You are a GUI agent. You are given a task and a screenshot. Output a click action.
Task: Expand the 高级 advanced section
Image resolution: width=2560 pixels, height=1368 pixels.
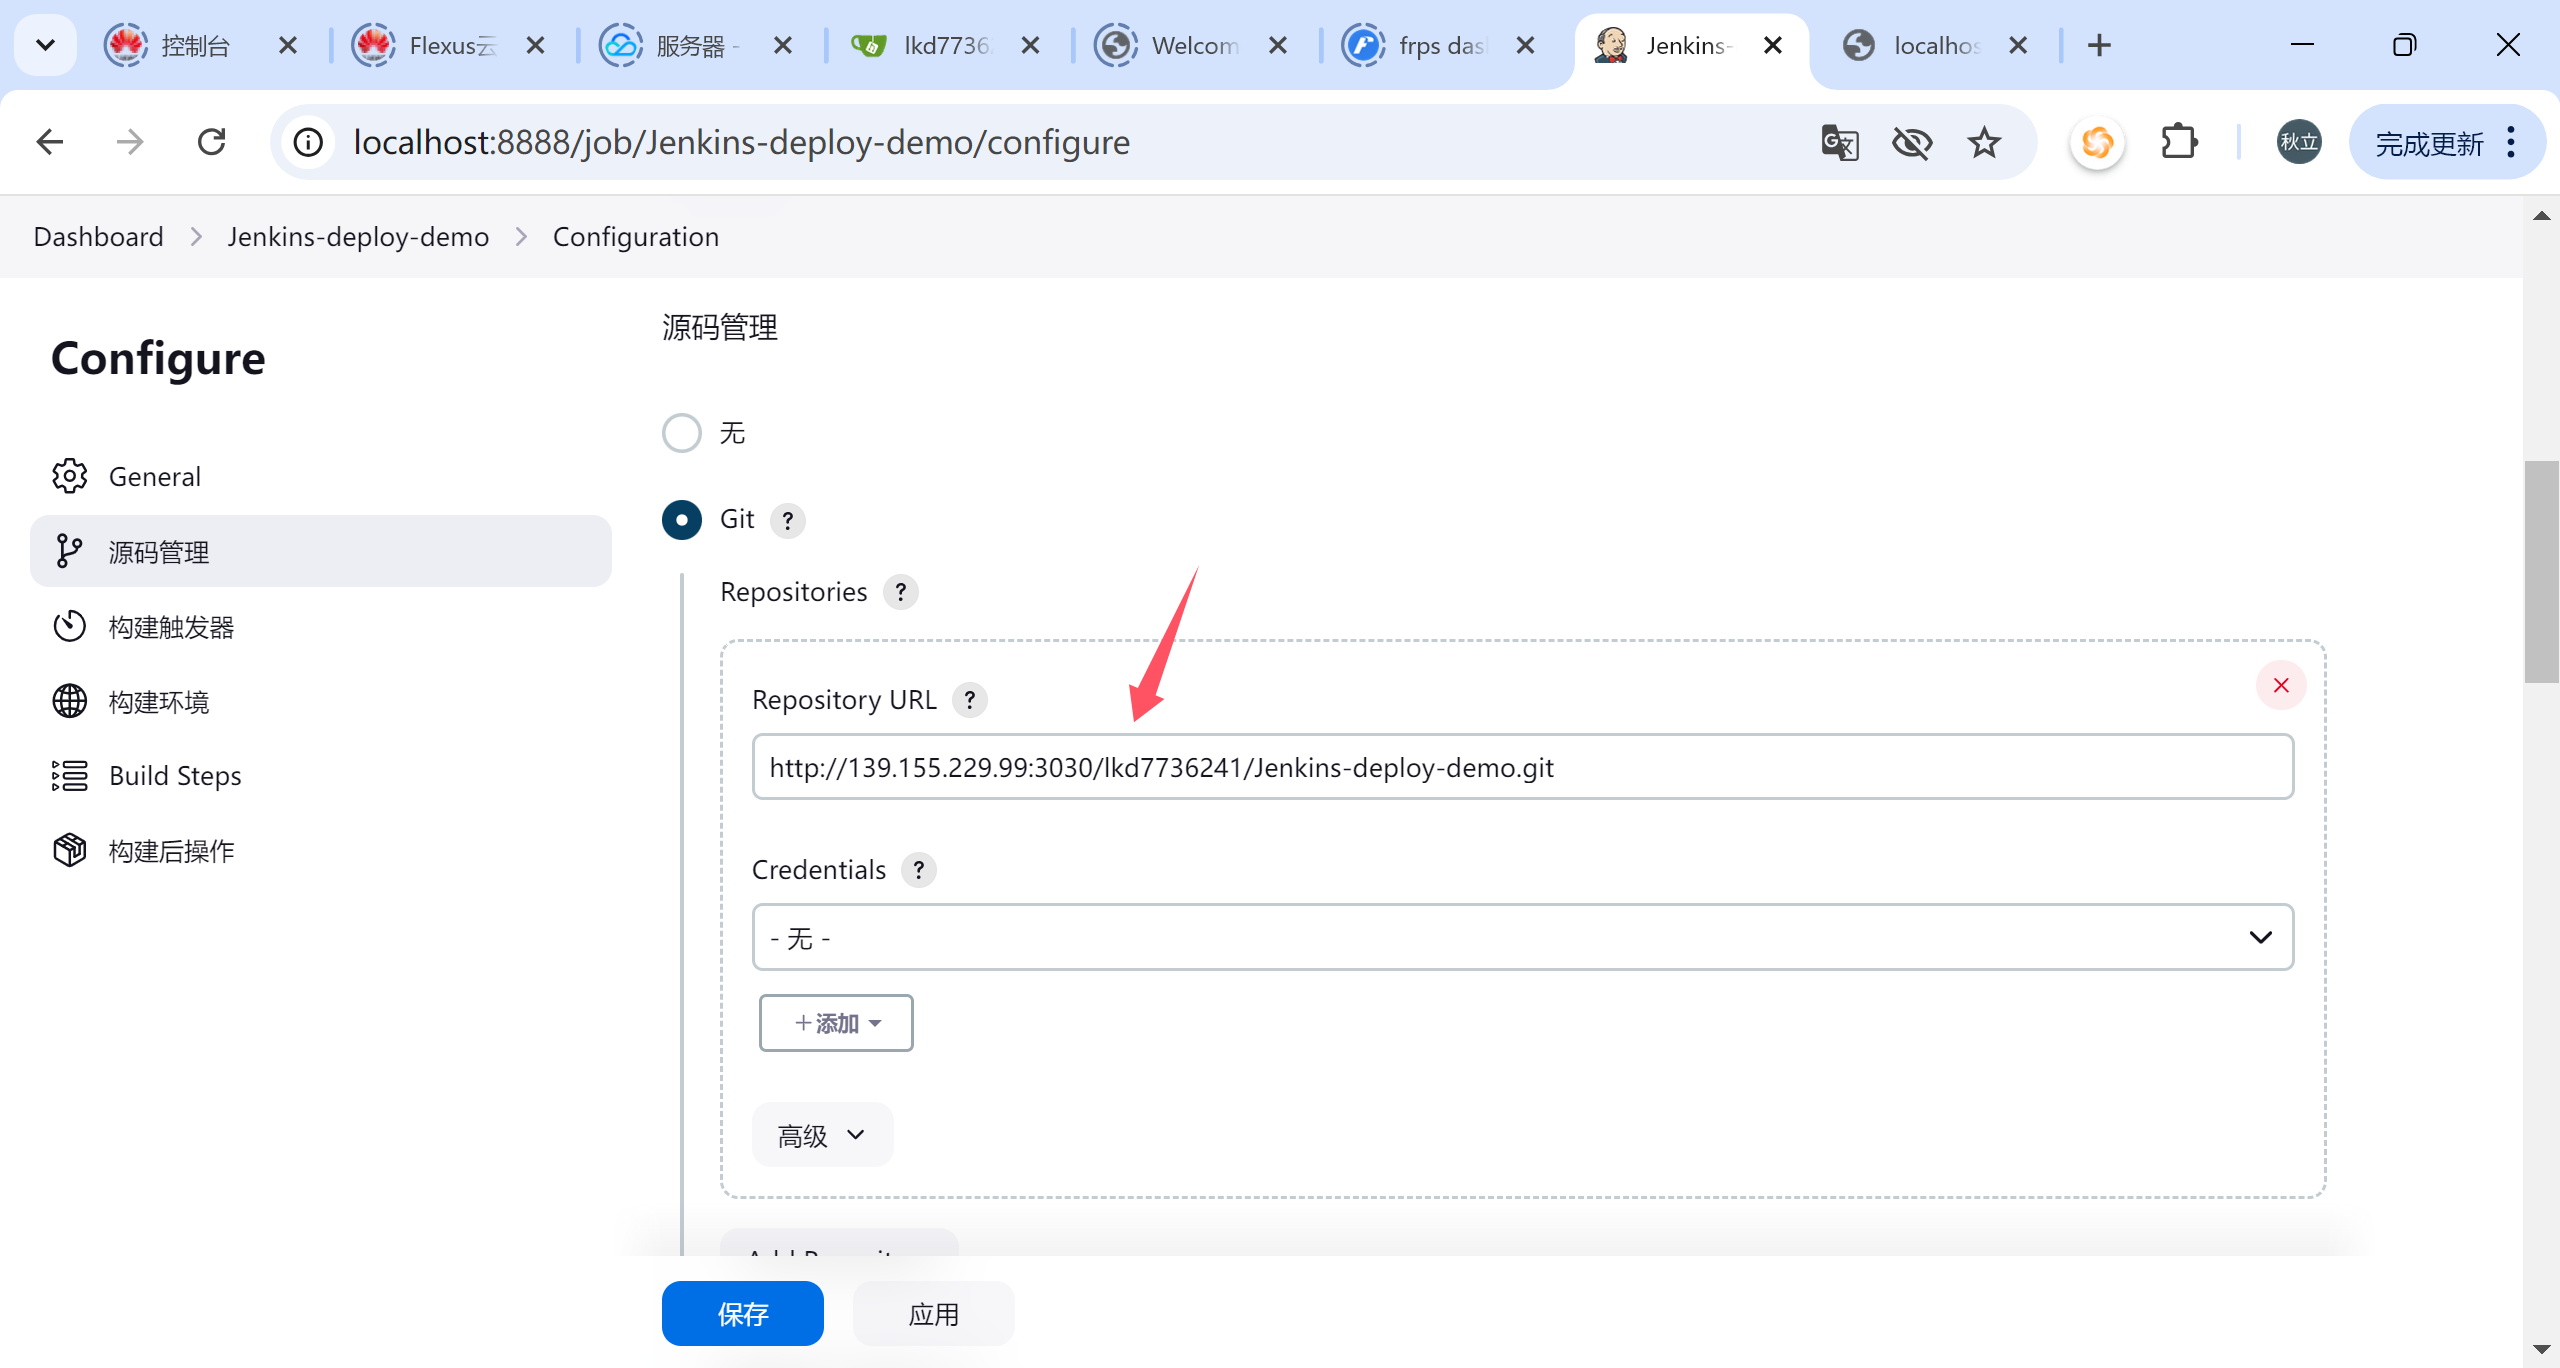[822, 1135]
